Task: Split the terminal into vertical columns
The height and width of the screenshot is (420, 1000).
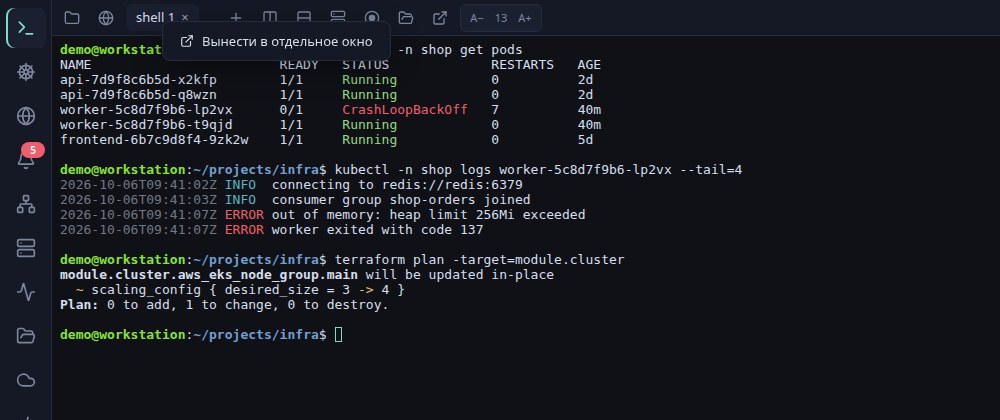Action: 270,18
